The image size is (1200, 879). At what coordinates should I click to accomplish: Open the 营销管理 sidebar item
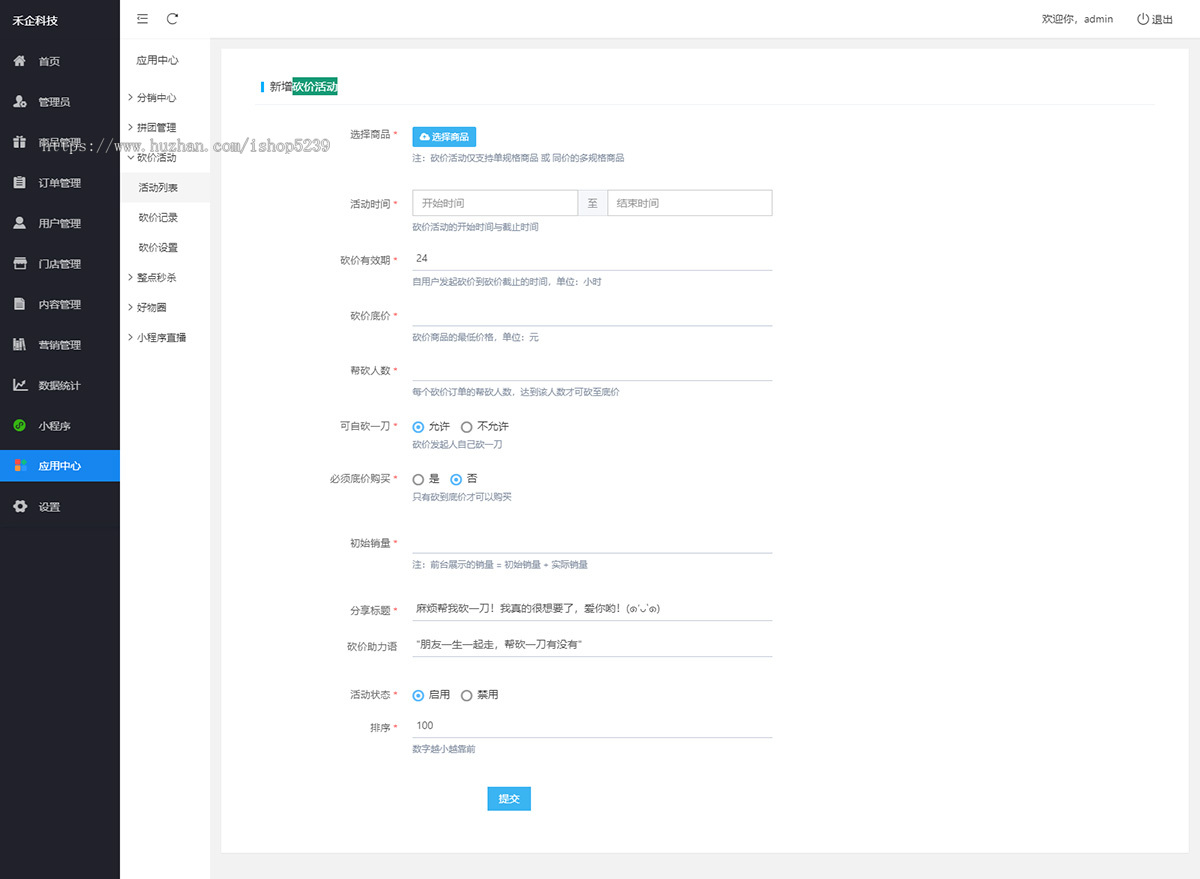coord(60,345)
